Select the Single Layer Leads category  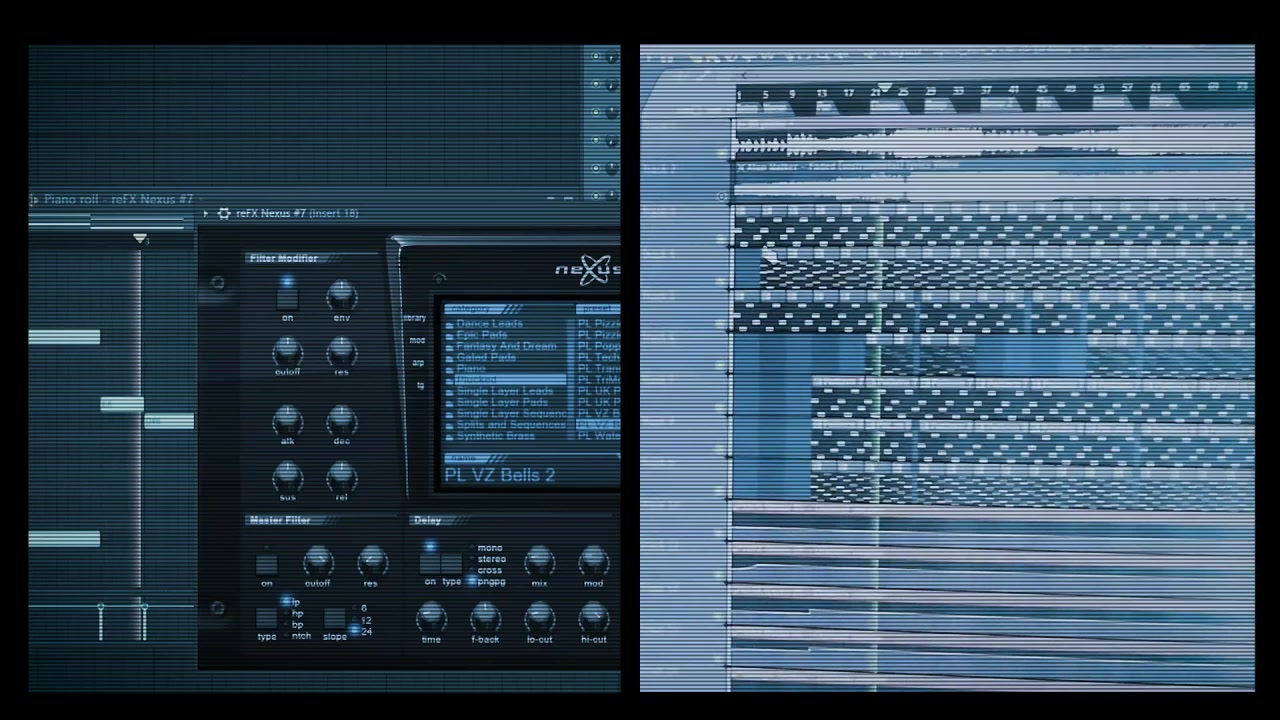click(x=504, y=391)
